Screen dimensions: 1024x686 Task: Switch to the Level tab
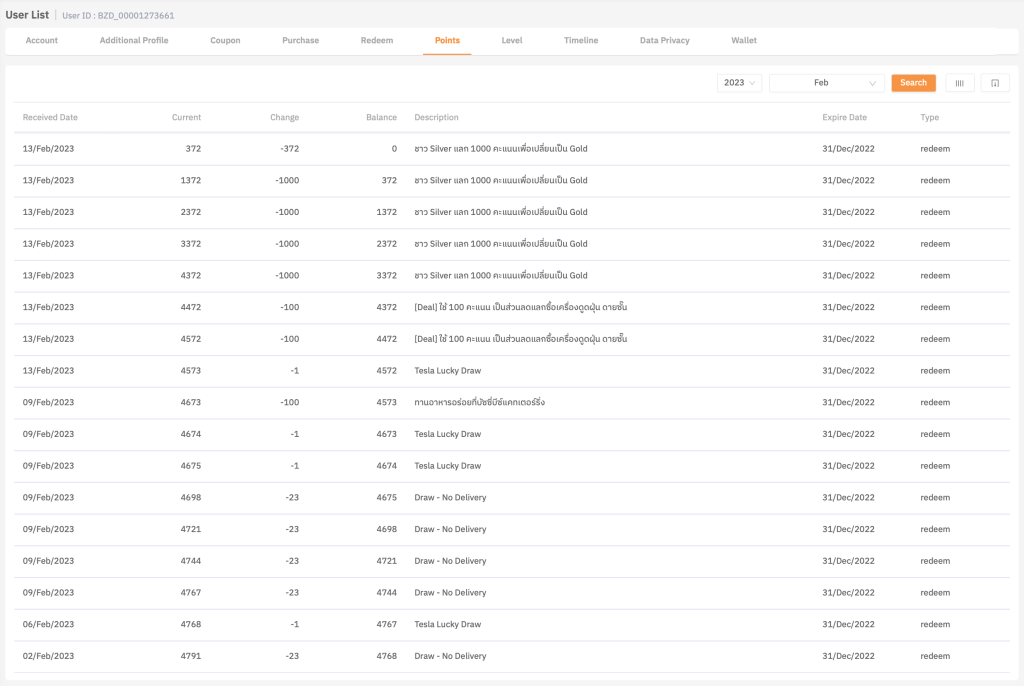point(512,41)
